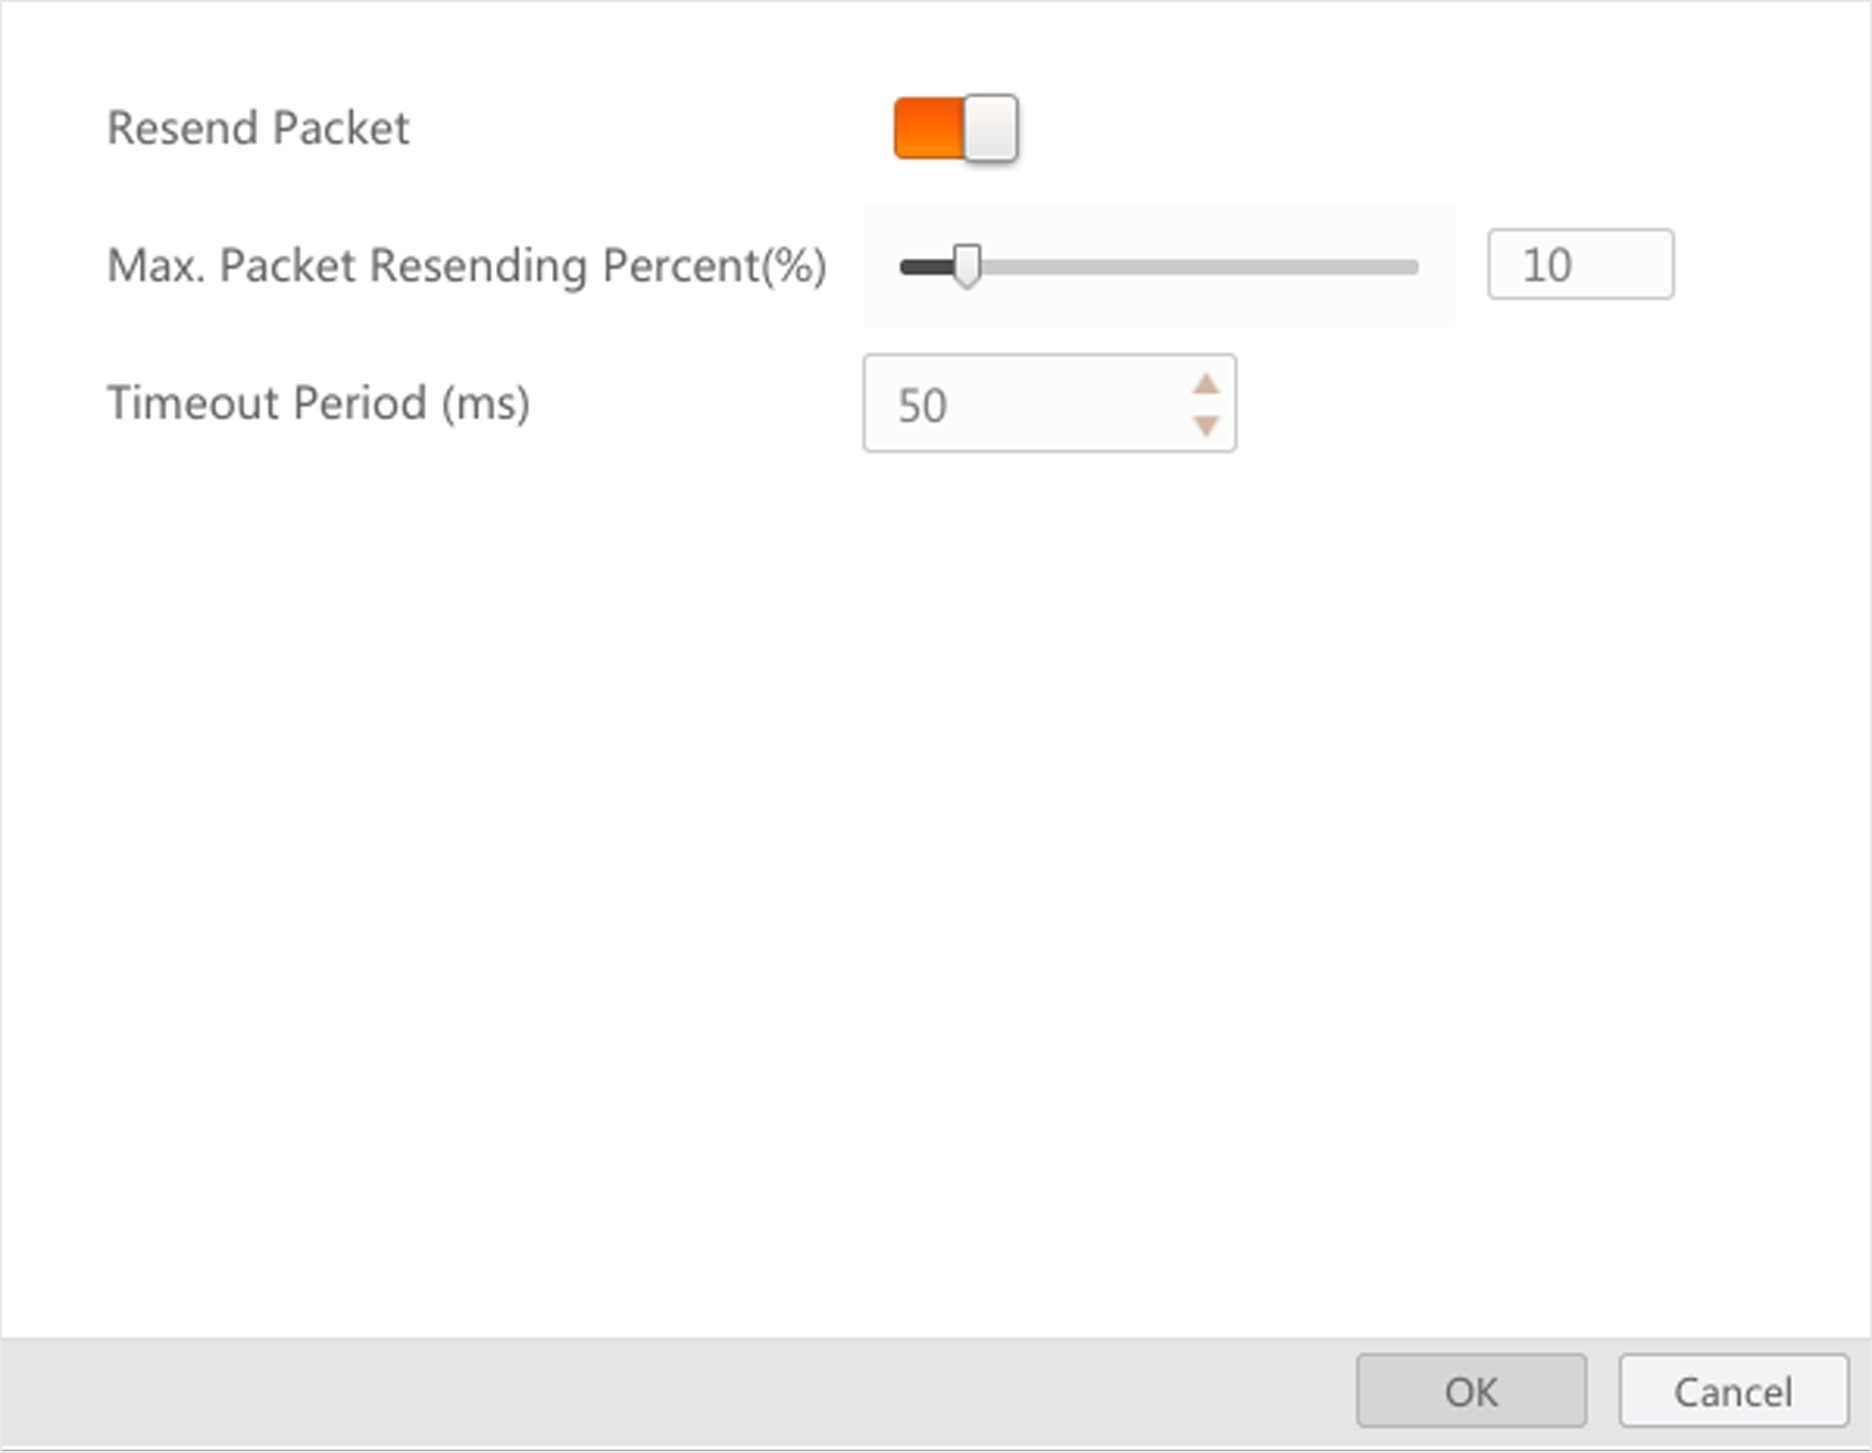Image resolution: width=1872 pixels, height=1453 pixels.
Task: Click the gray footer bar beside OK
Action: coord(700,1392)
